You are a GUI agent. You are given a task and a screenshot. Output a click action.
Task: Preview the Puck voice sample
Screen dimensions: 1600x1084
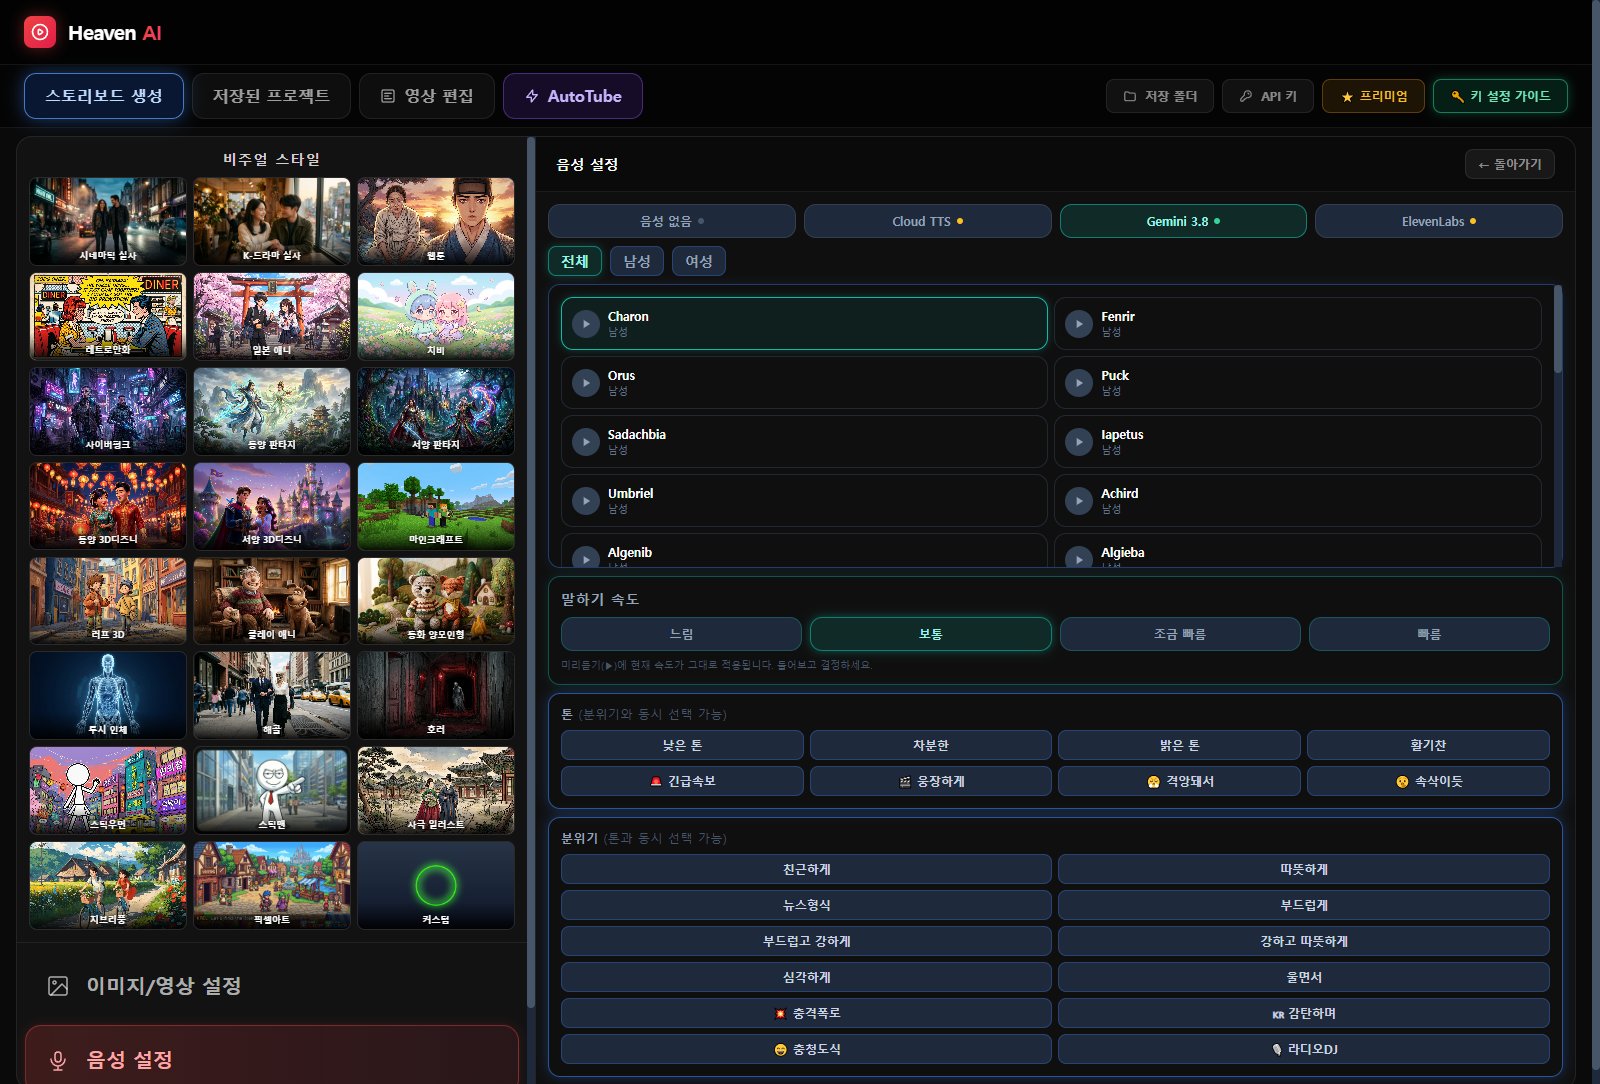[x=1079, y=383]
